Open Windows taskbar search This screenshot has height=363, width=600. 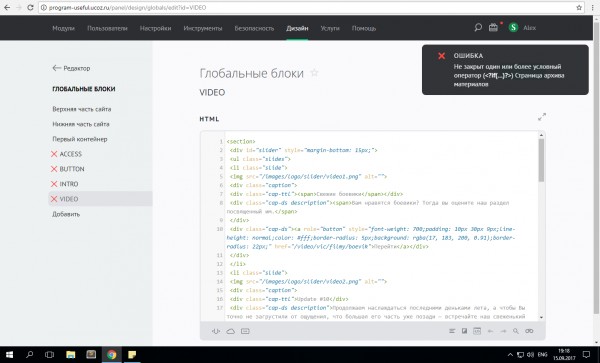[x=29, y=355]
